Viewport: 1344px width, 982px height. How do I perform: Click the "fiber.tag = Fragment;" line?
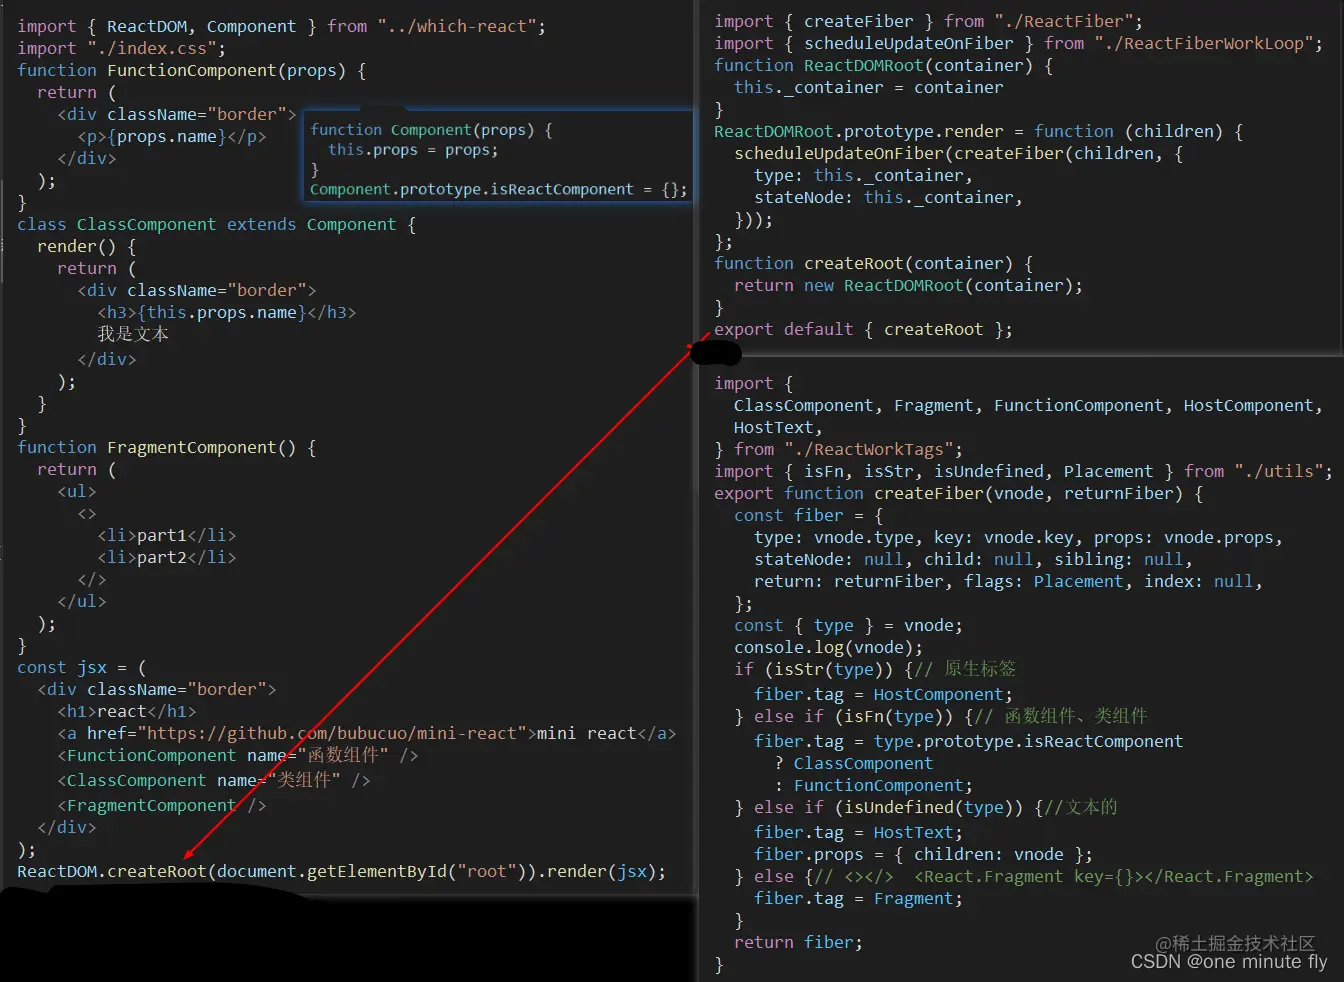[858, 898]
